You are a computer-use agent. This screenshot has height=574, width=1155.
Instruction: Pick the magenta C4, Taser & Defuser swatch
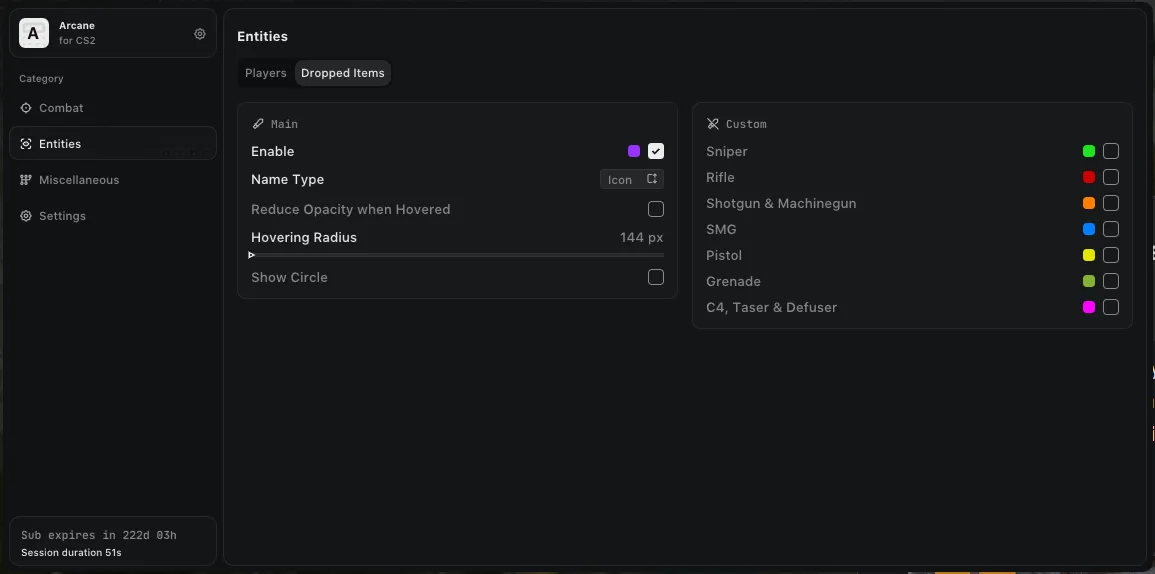[1089, 307]
